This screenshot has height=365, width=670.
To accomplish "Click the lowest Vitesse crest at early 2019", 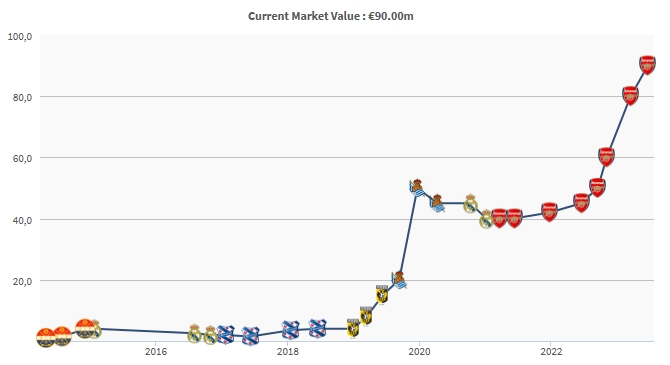I will 353,328.
